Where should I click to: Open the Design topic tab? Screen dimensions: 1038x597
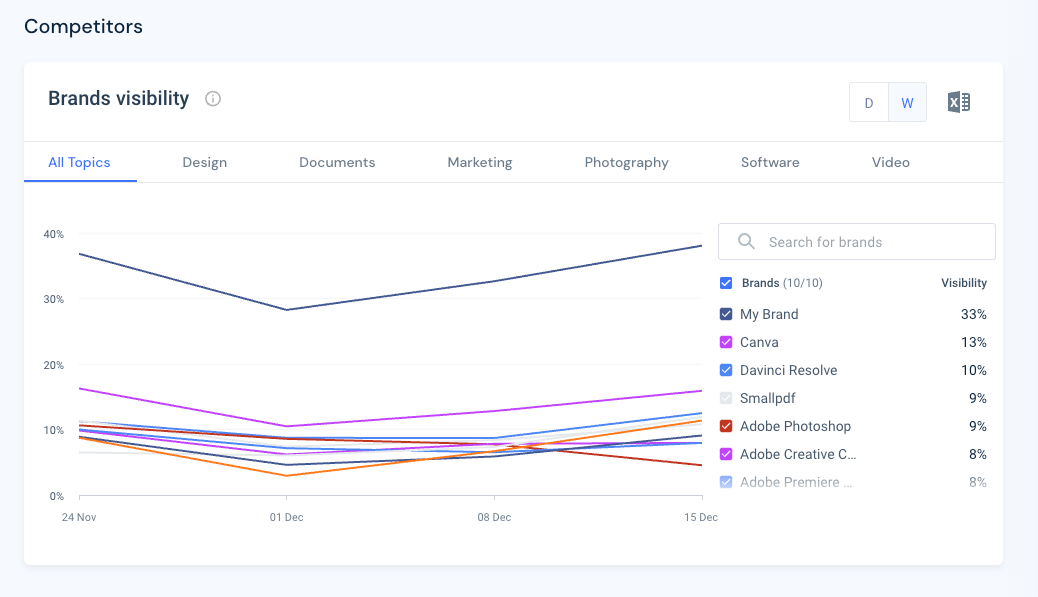(204, 162)
